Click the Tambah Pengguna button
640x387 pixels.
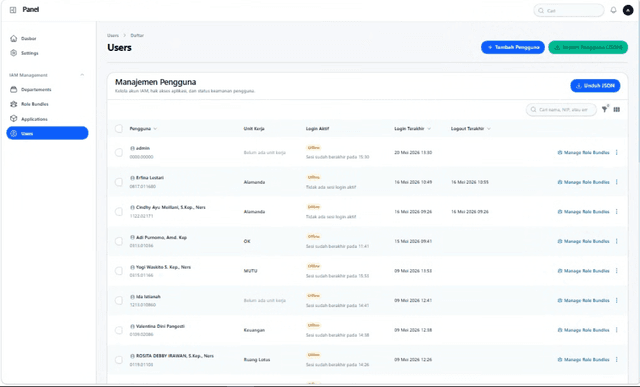[x=513, y=47]
